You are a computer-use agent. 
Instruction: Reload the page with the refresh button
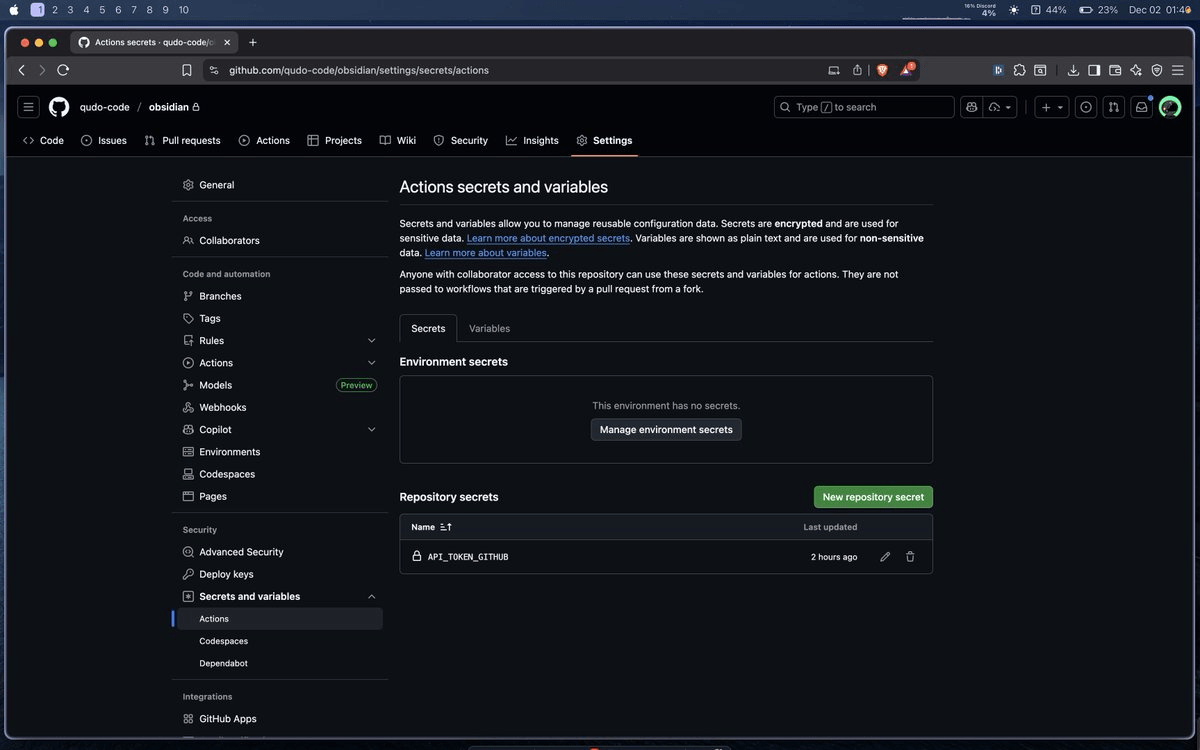63,70
